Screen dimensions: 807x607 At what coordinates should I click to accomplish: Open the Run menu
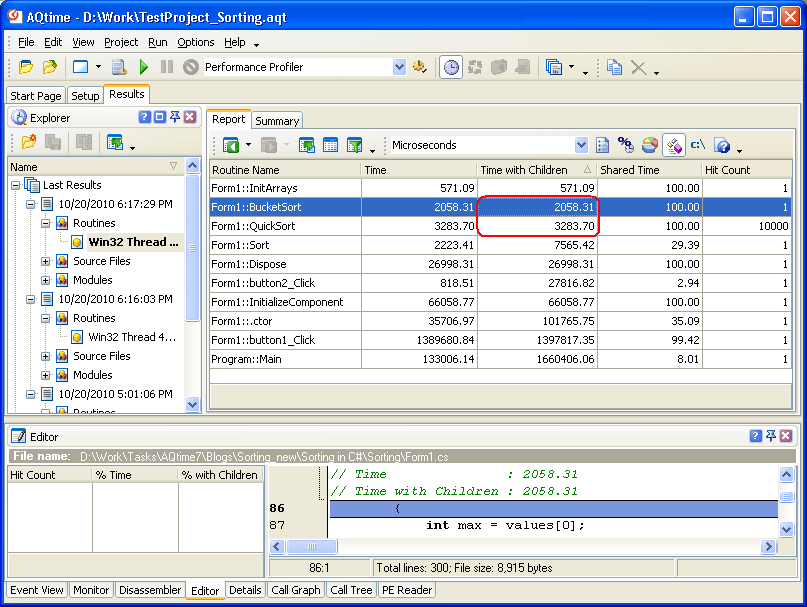(157, 42)
